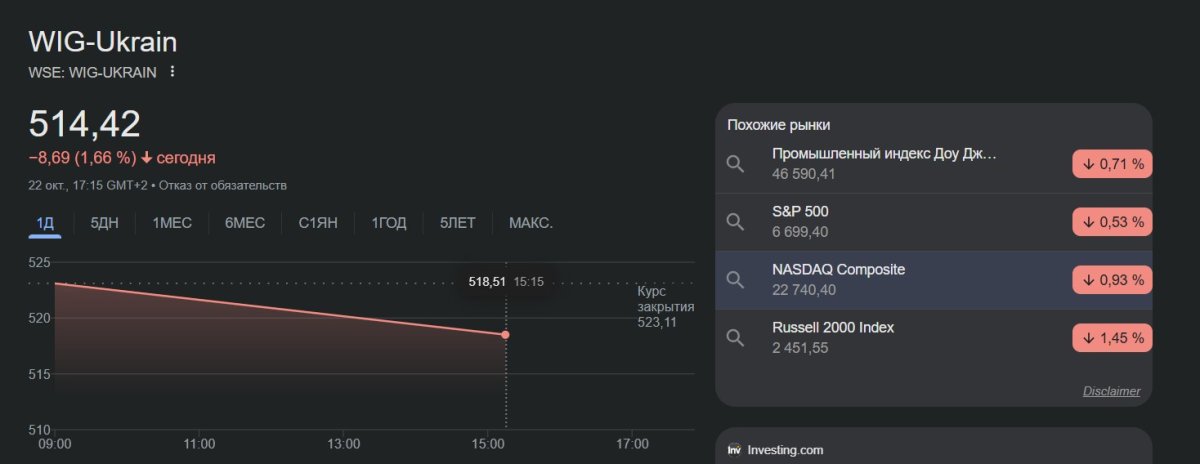Screen dimensions: 1200x464
Task: Select the С1ЯН year-to-date tab
Action: coord(319,223)
